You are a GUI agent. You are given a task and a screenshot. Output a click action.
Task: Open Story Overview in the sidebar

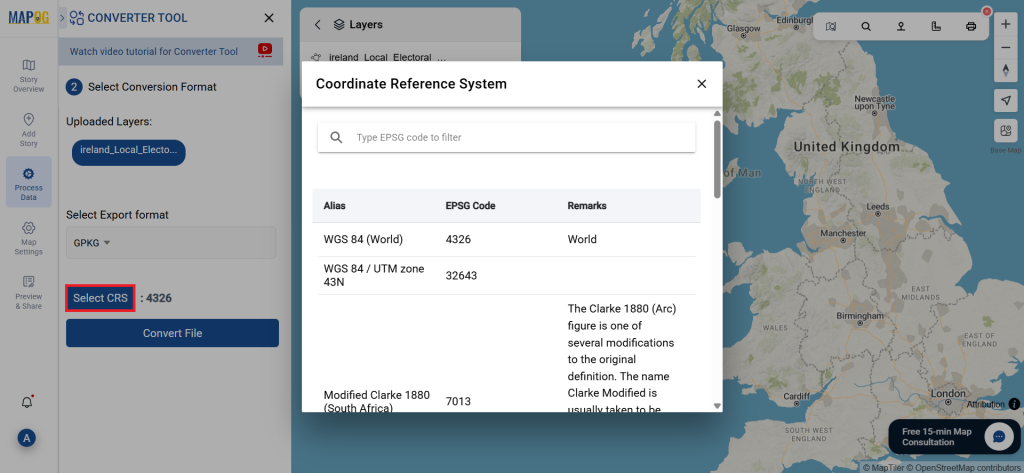29,76
